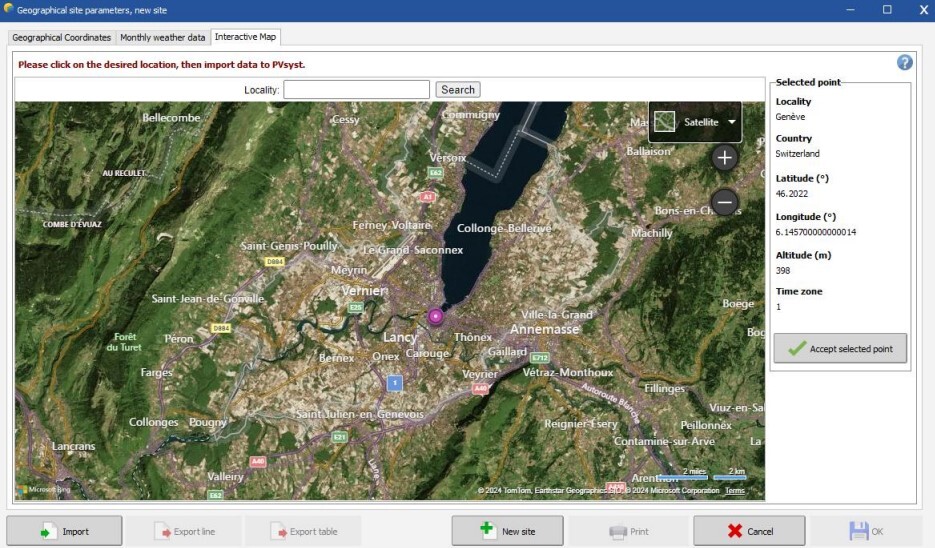Maximize the Geographical site parameters window
This screenshot has width=935, height=548.
click(x=886, y=10)
